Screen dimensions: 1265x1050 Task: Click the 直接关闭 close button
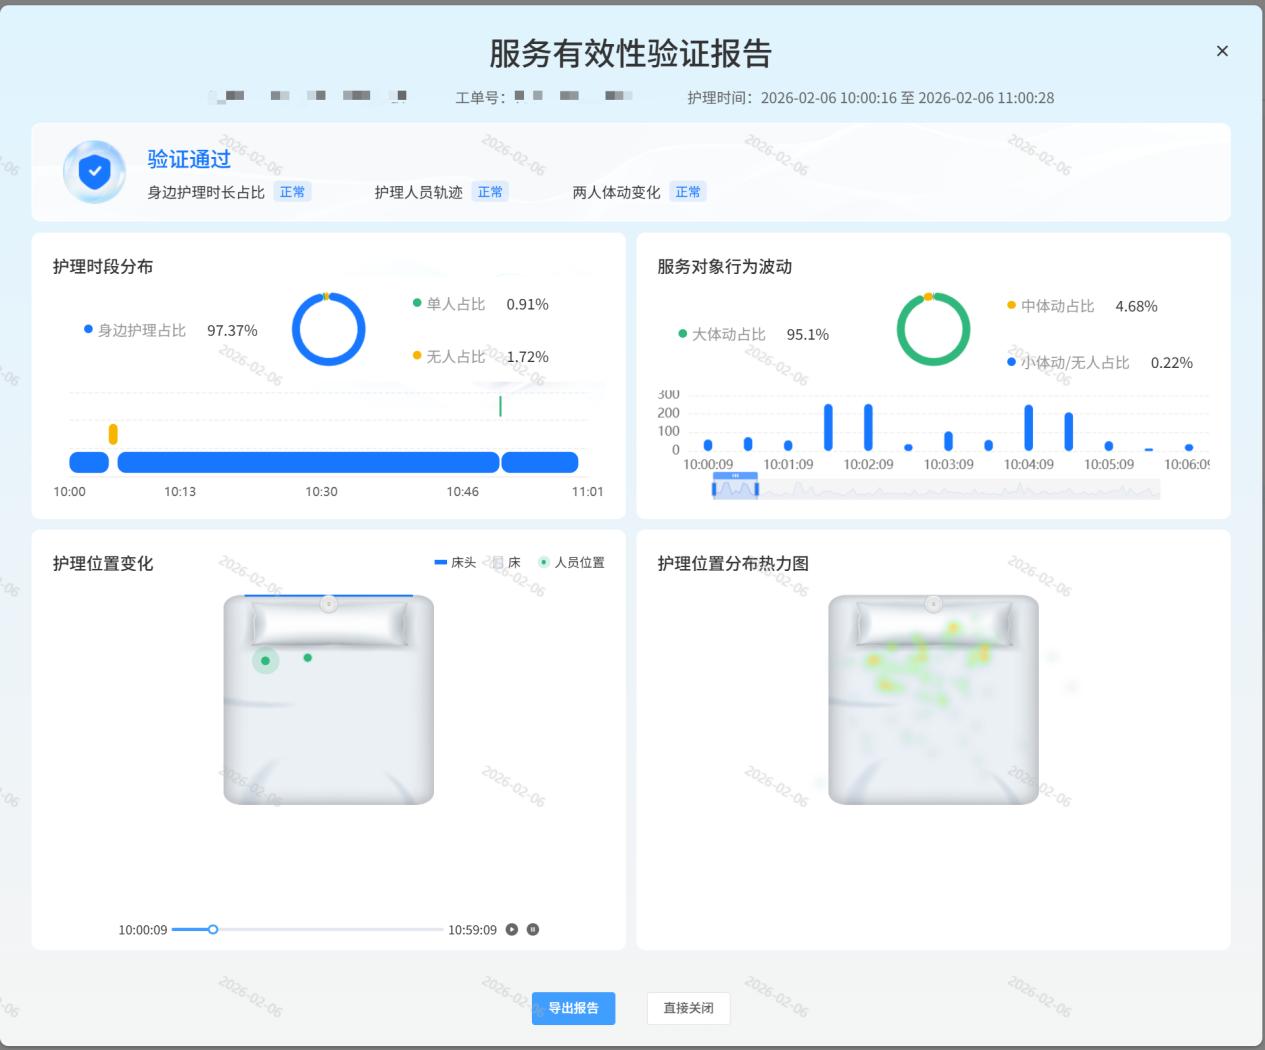(688, 1008)
